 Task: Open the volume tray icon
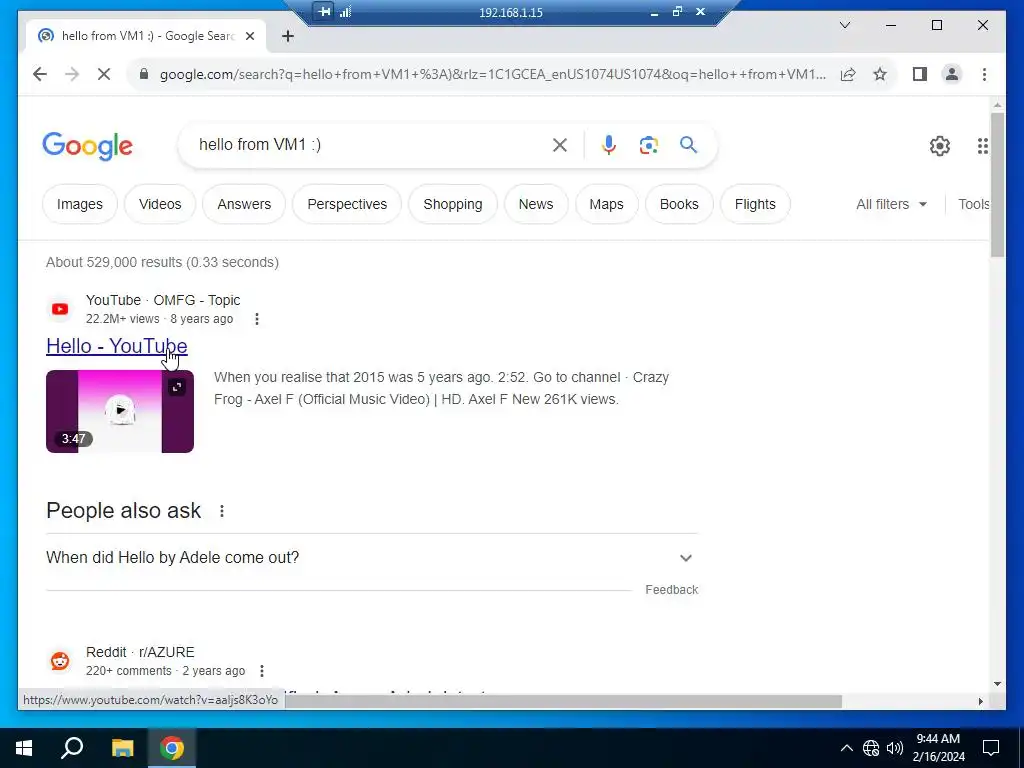(895, 748)
